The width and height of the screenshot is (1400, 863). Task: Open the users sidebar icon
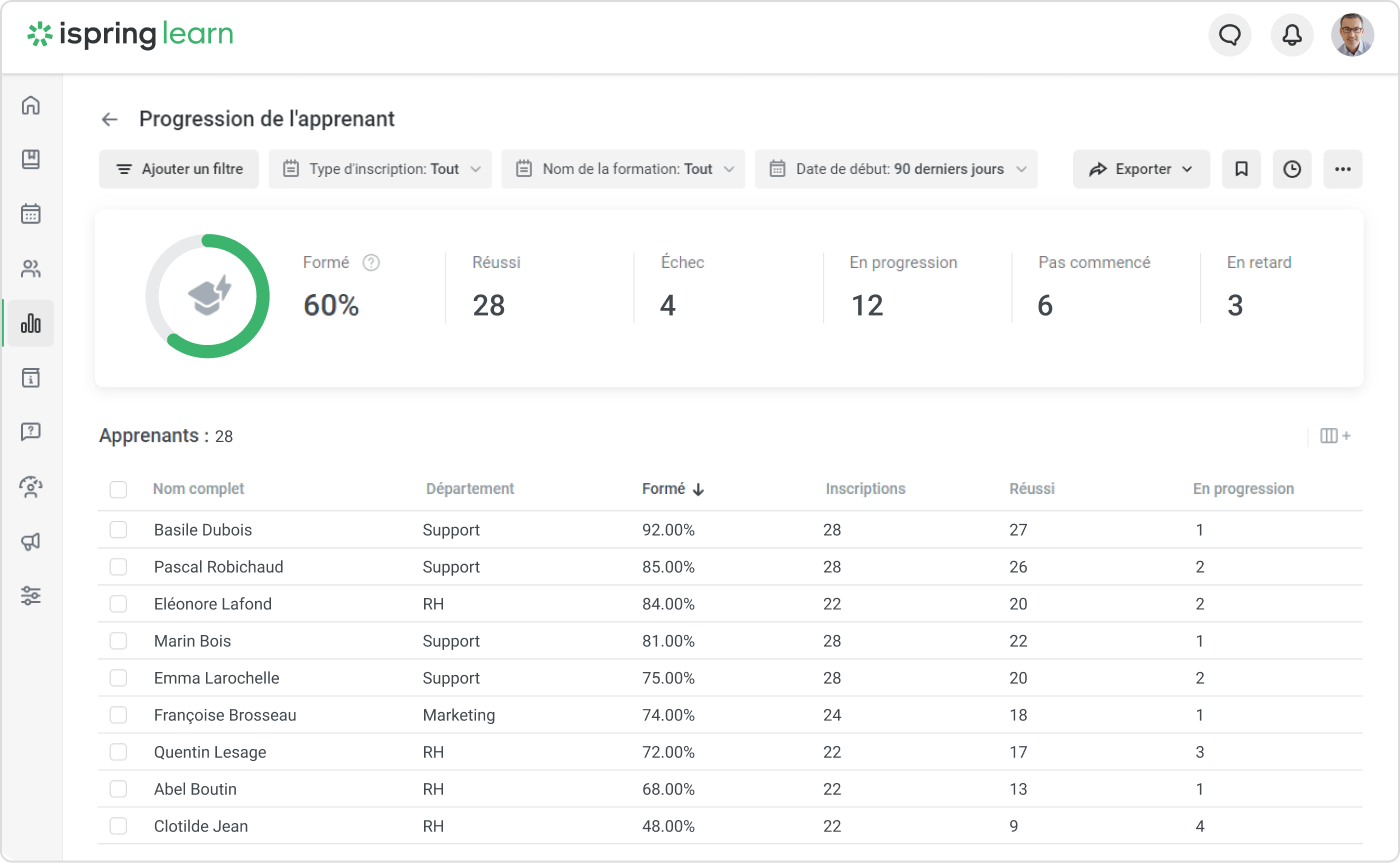pos(31,268)
